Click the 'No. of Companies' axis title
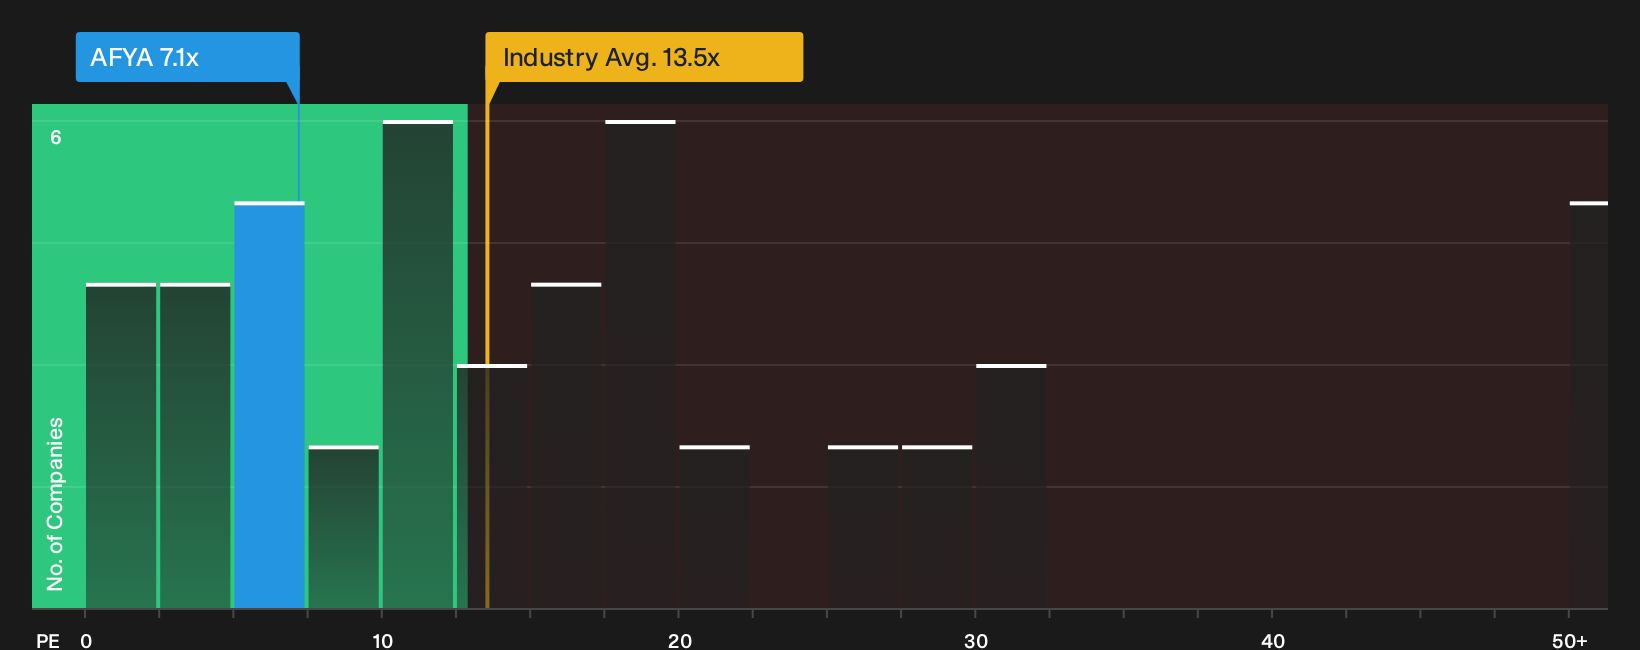This screenshot has height=650, width=1640. coord(55,504)
